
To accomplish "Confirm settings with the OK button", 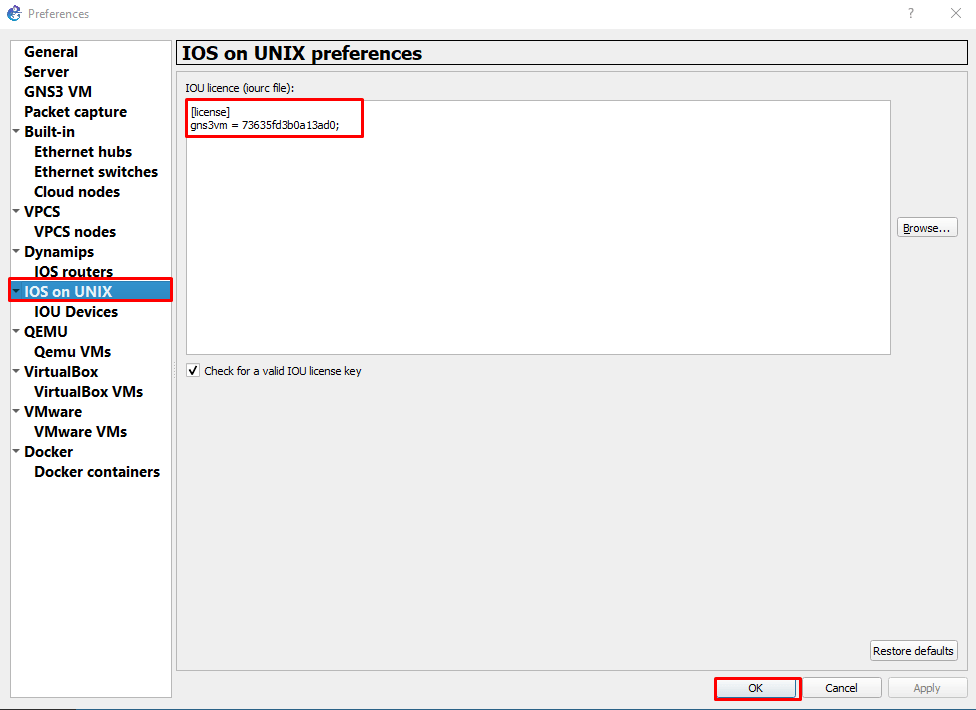I will click(756, 688).
